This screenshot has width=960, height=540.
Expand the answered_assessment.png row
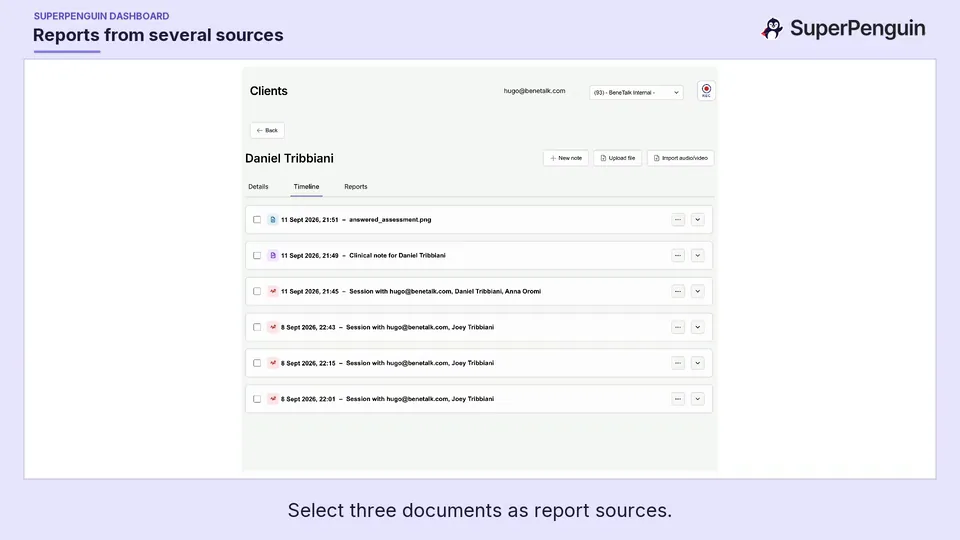pos(697,220)
